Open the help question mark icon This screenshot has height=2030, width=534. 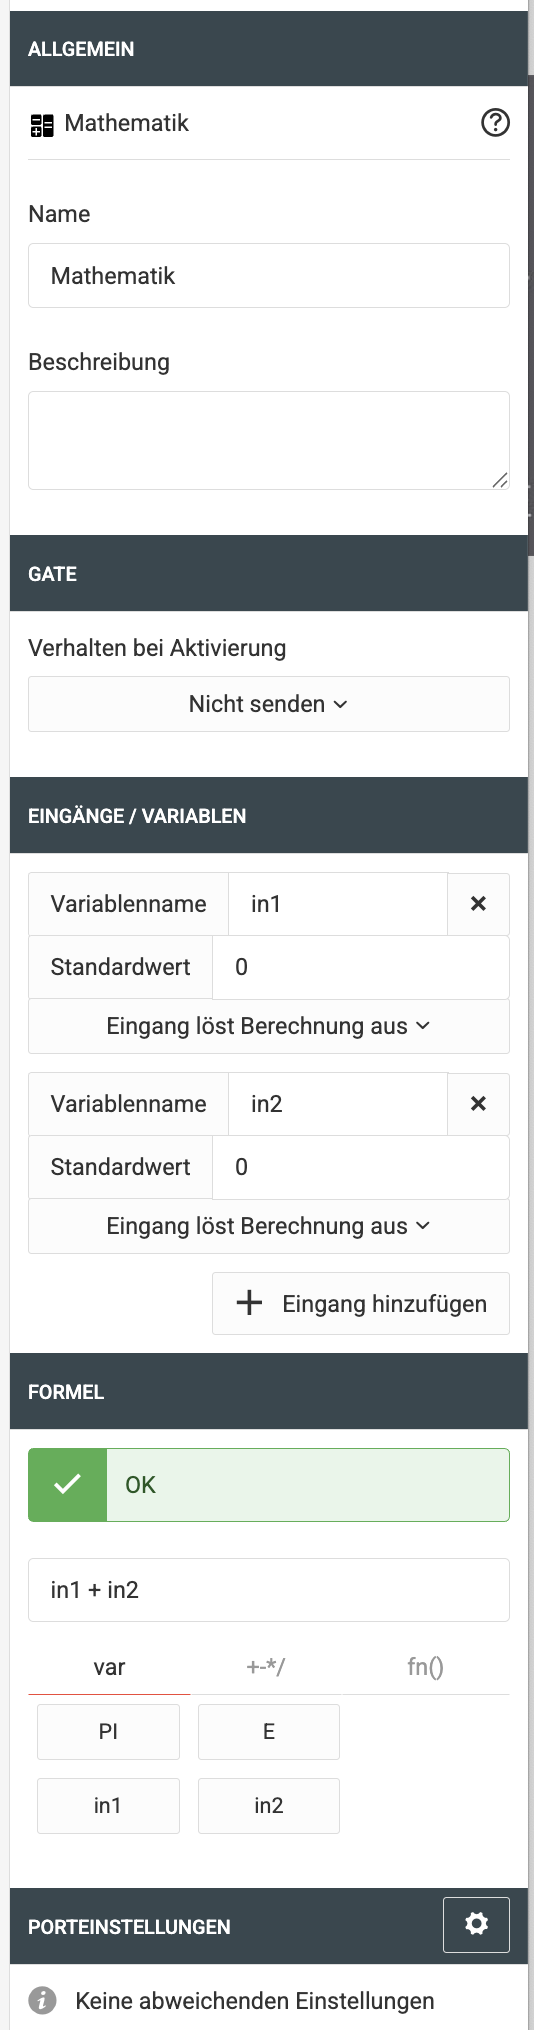[495, 123]
